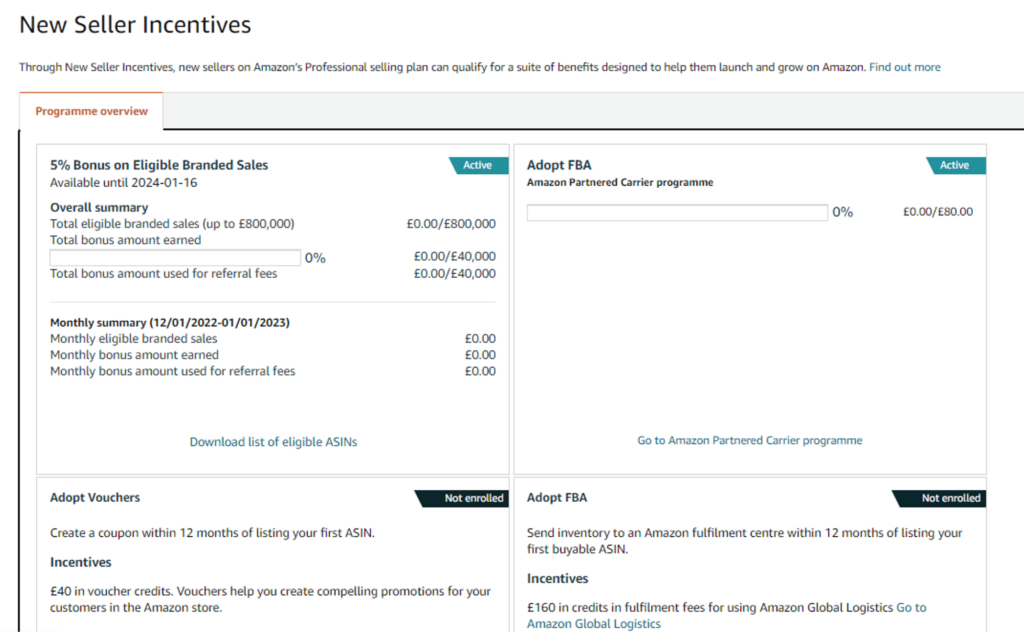
Task: Click the Overall summary heading
Action: (x=99, y=208)
